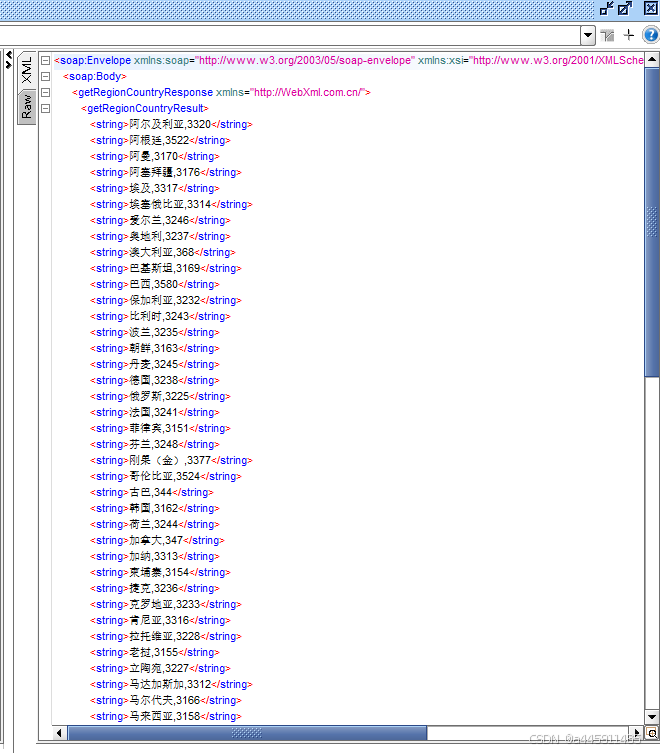660x753 pixels.
Task: Click the panel collapse arrows at far left
Action: pos(8,60)
